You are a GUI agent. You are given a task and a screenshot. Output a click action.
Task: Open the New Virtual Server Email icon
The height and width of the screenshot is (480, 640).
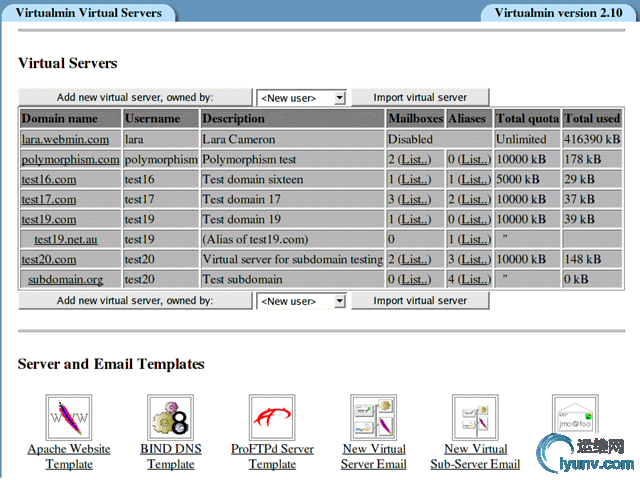pyautogui.click(x=373, y=417)
